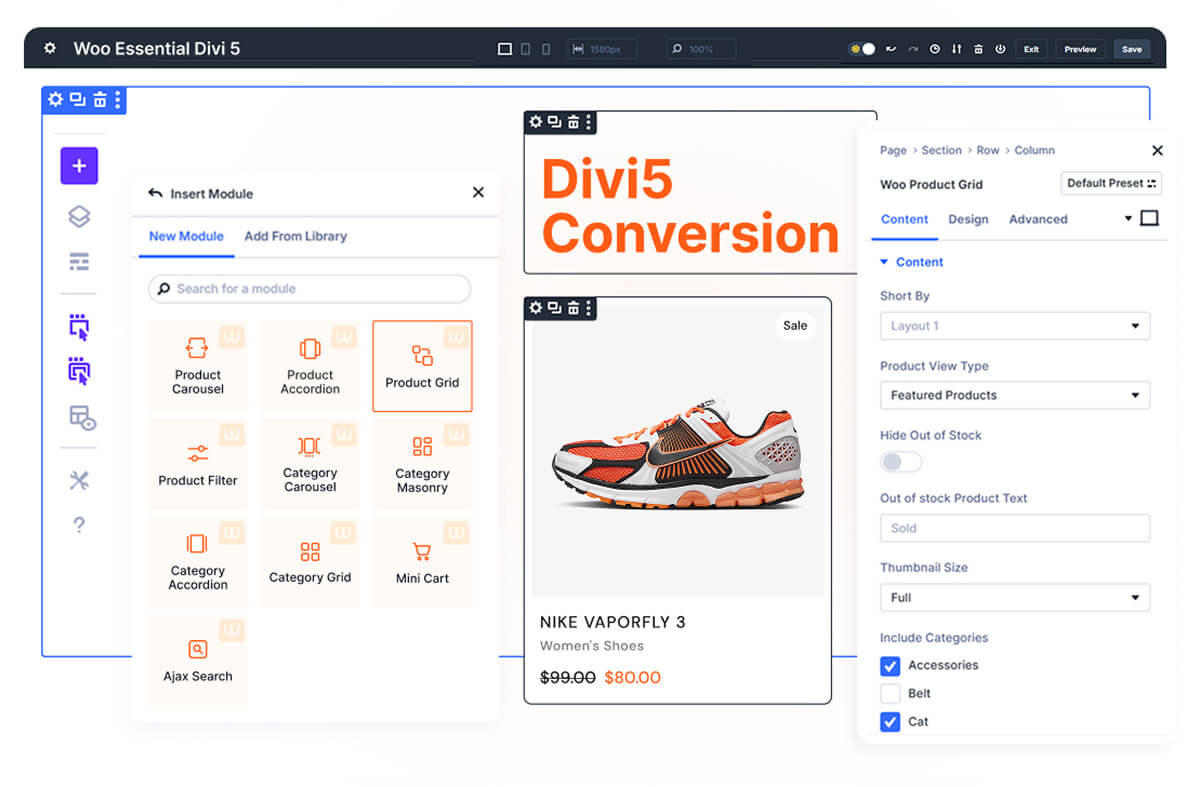Click the redo arrow in the top bar

point(913,49)
